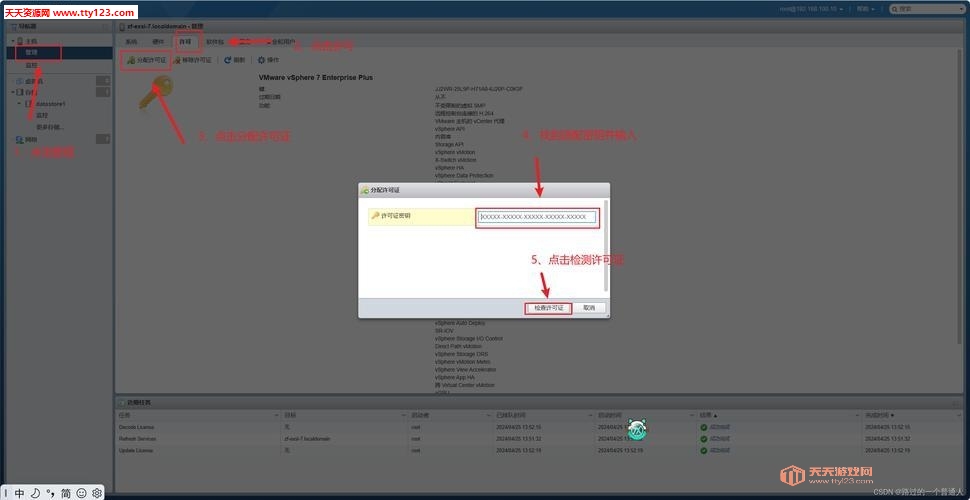This screenshot has width=970, height=500.
Task: Click success icon in Decode License row
Action: tap(703, 428)
